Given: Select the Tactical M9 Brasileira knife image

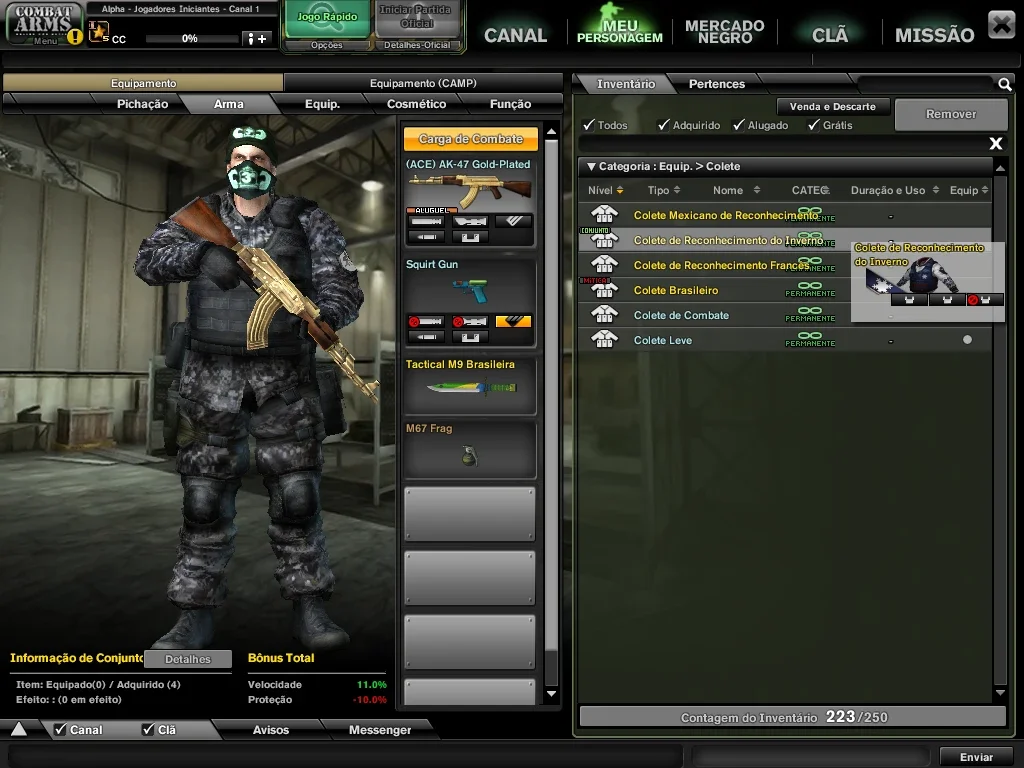Looking at the screenshot, I should [472, 387].
